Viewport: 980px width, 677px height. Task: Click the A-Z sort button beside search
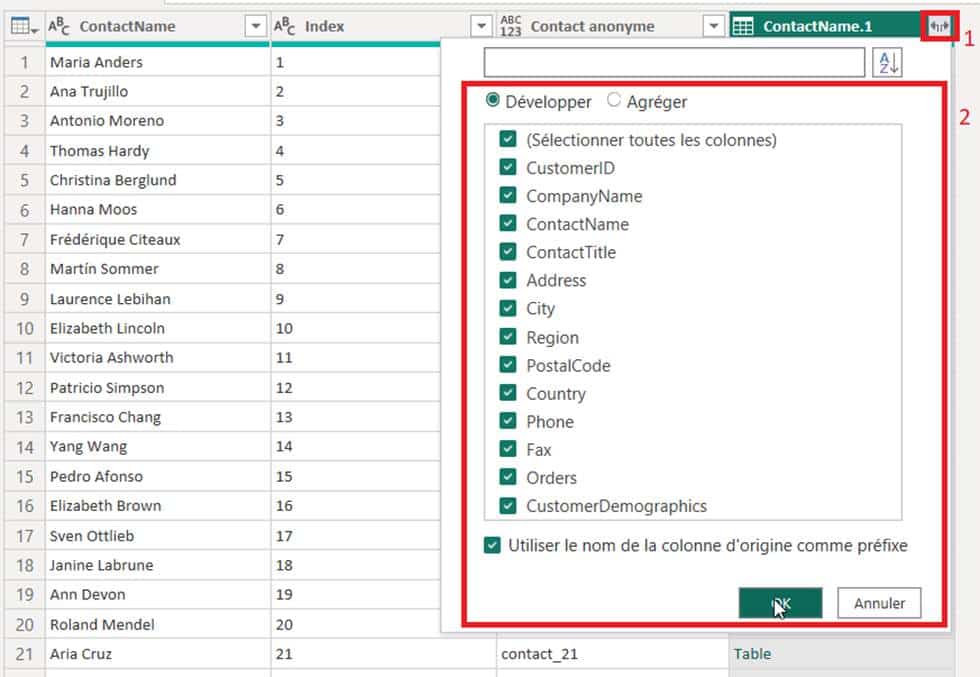[x=887, y=62]
